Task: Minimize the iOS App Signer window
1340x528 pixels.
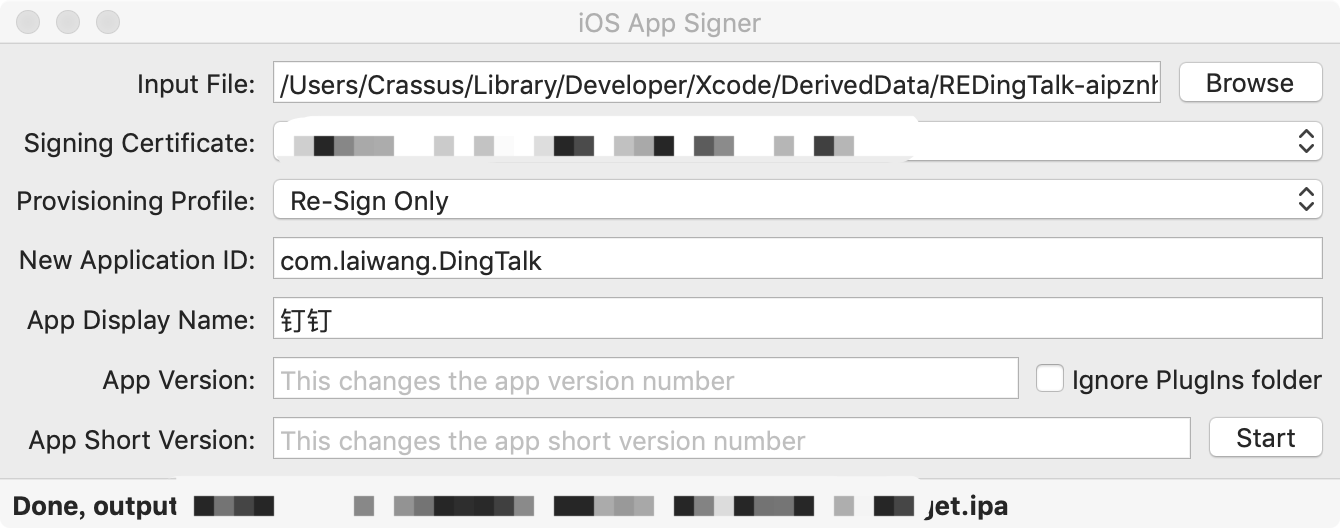Action: coord(68,21)
